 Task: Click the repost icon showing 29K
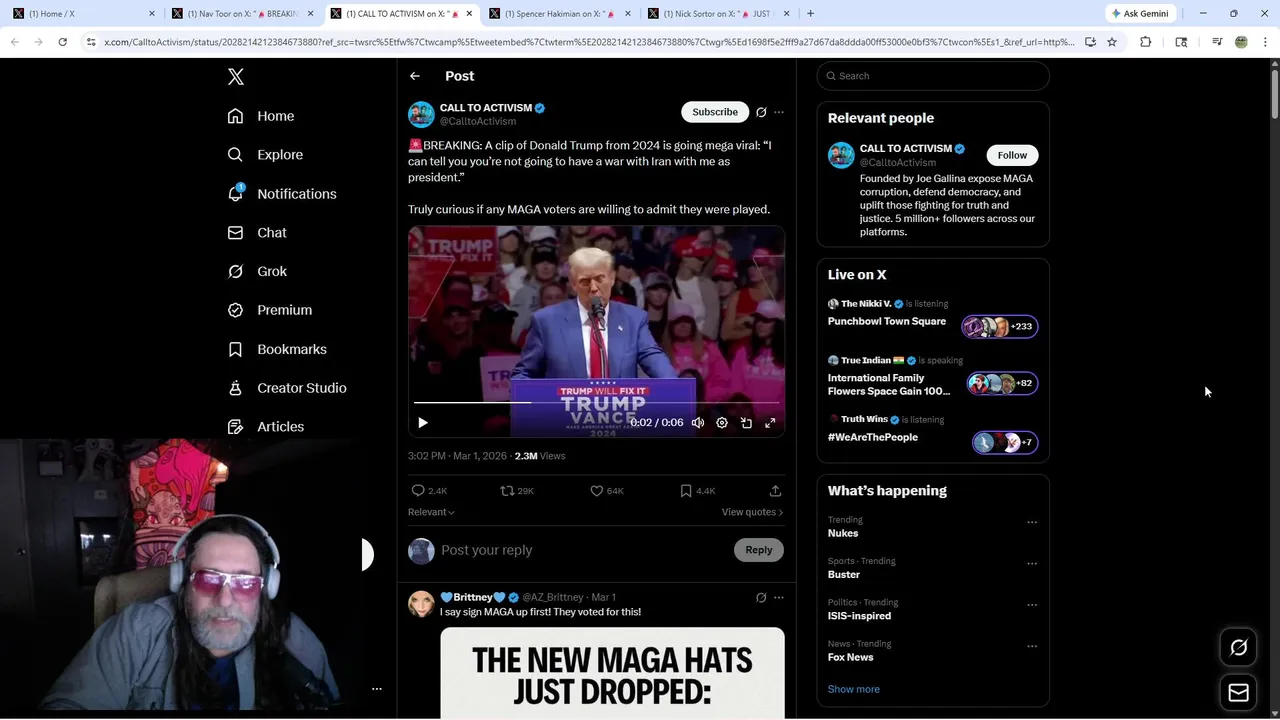[507, 491]
